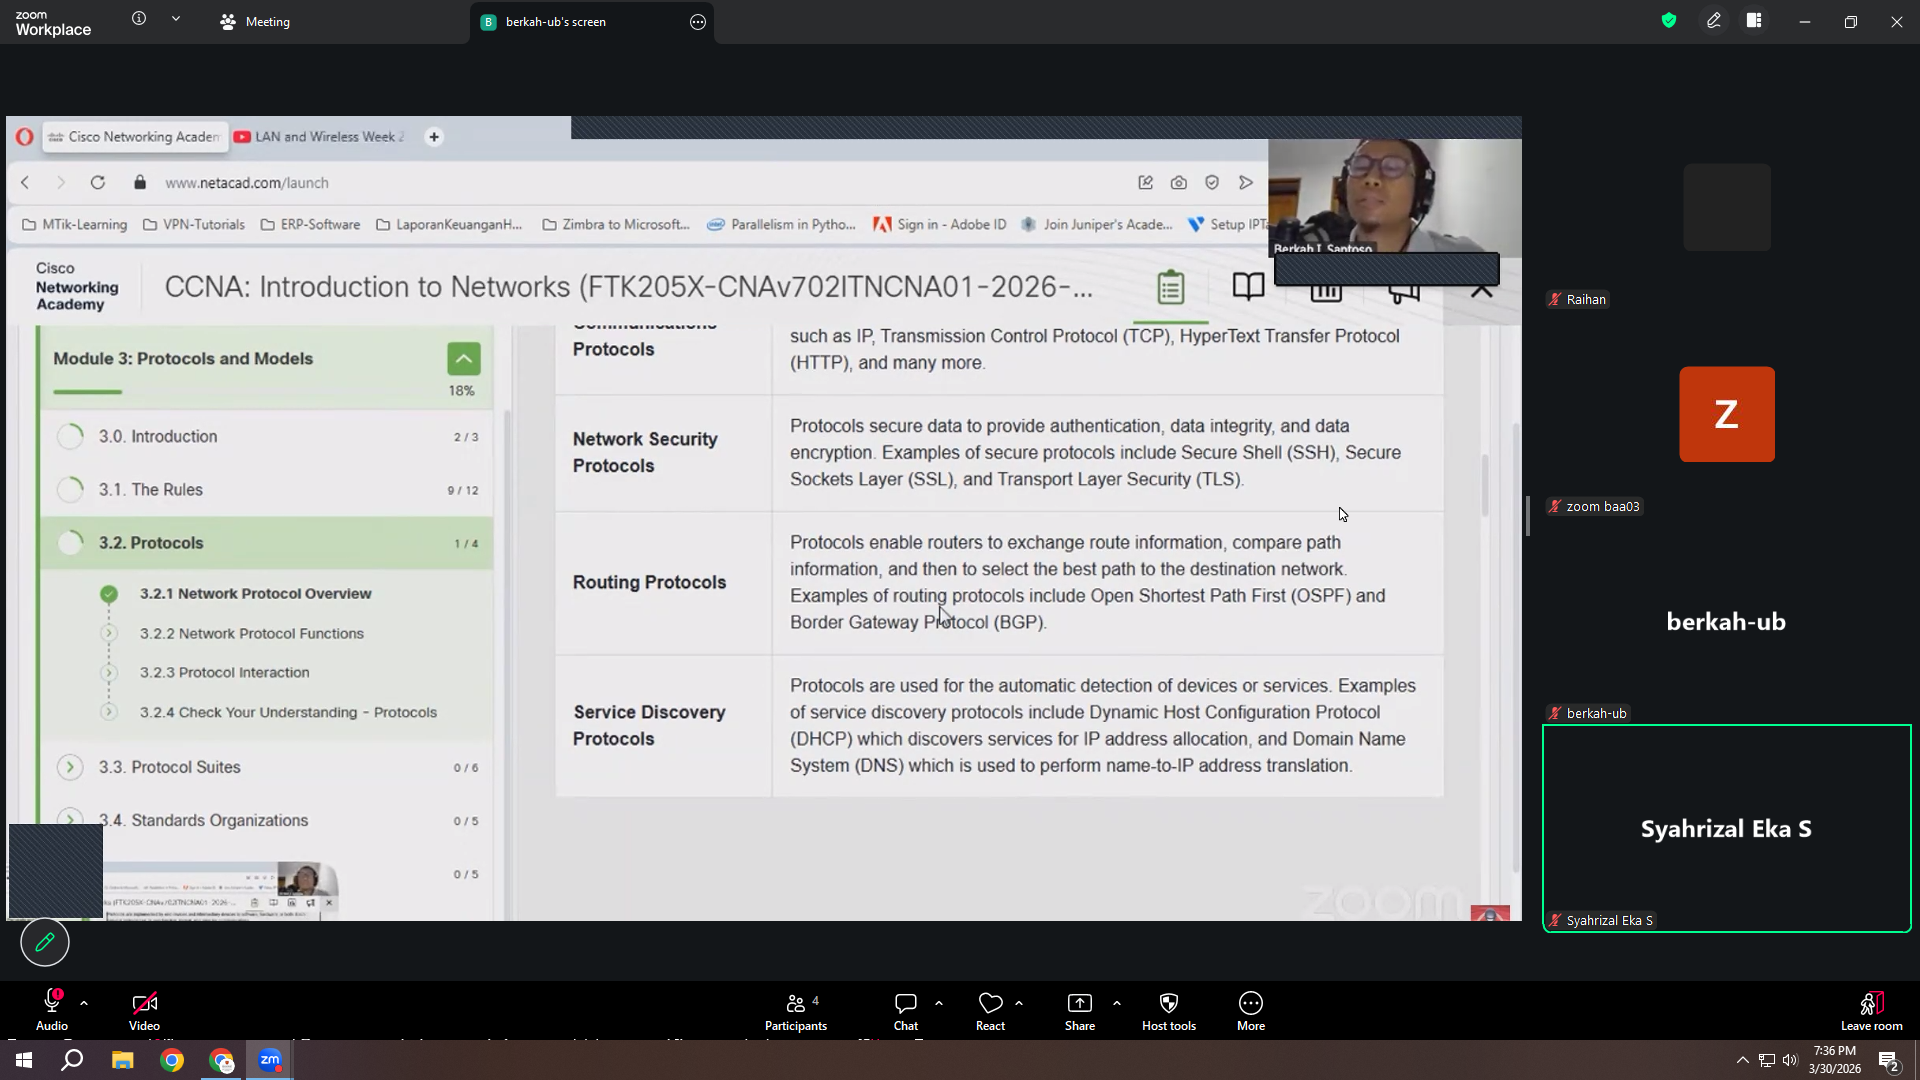Screen dimensions: 1920x1080
Task: Open a new browser tab
Action: 434,137
